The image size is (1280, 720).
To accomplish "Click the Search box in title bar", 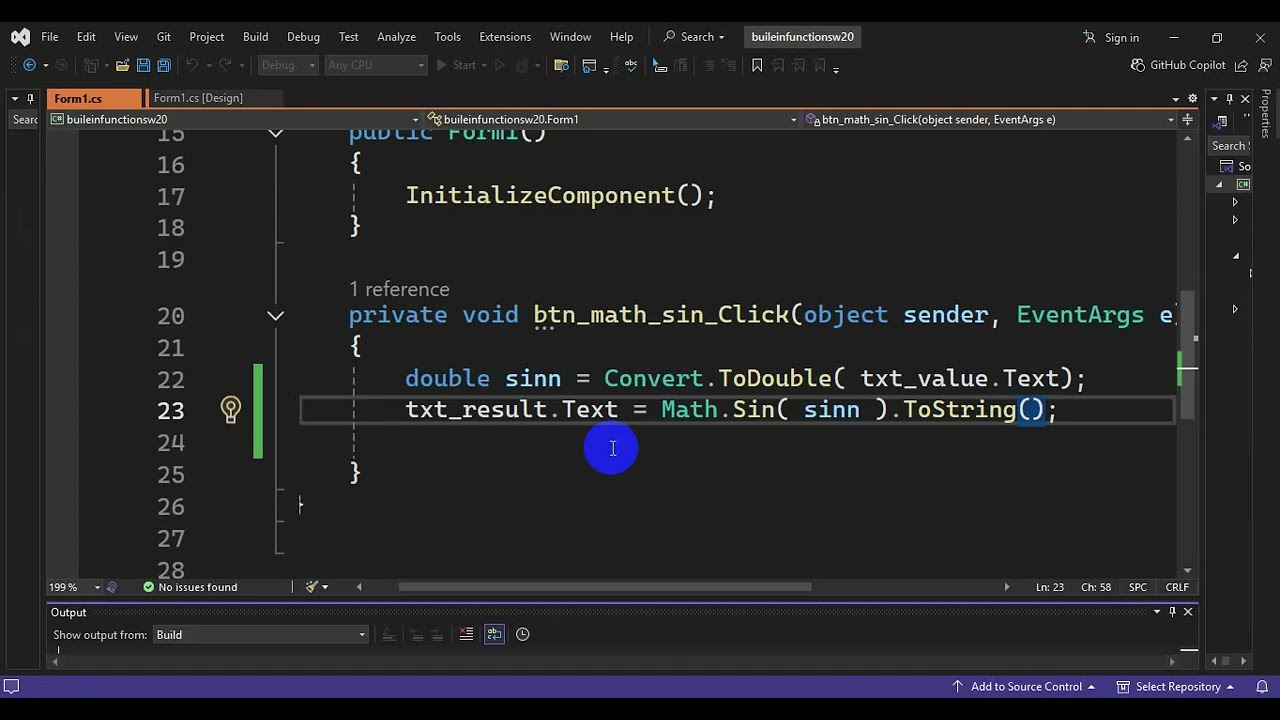I will pyautogui.click(x=694, y=37).
